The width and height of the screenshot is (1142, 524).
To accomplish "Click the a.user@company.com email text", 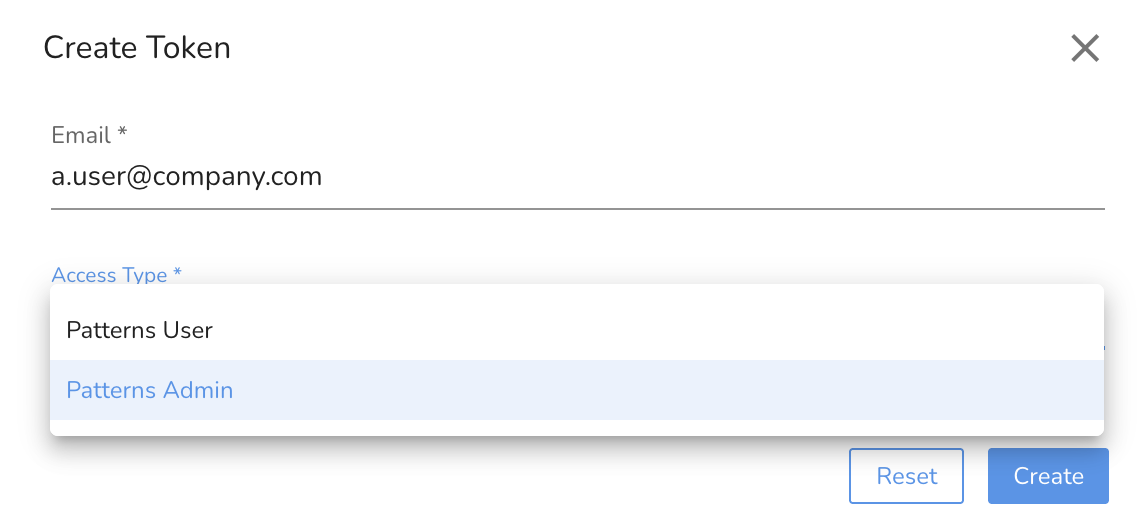I will click(x=186, y=177).
